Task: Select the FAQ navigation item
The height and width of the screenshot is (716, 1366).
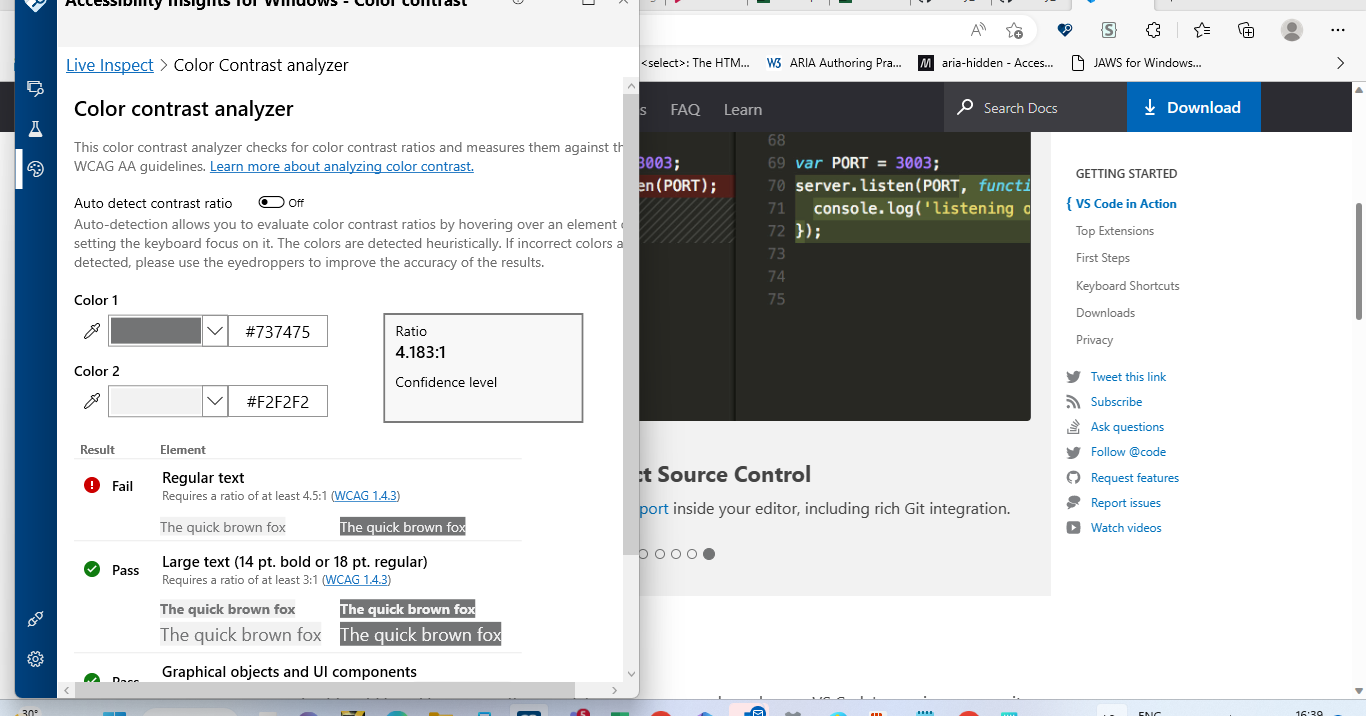Action: tap(685, 109)
